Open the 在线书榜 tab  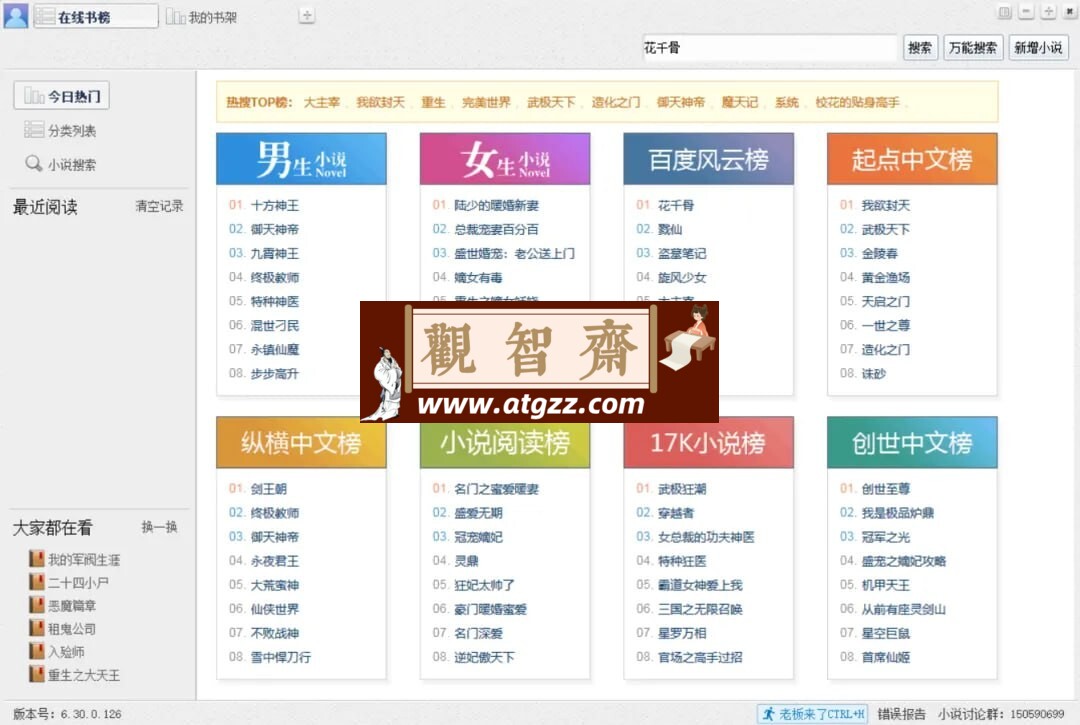[95, 17]
